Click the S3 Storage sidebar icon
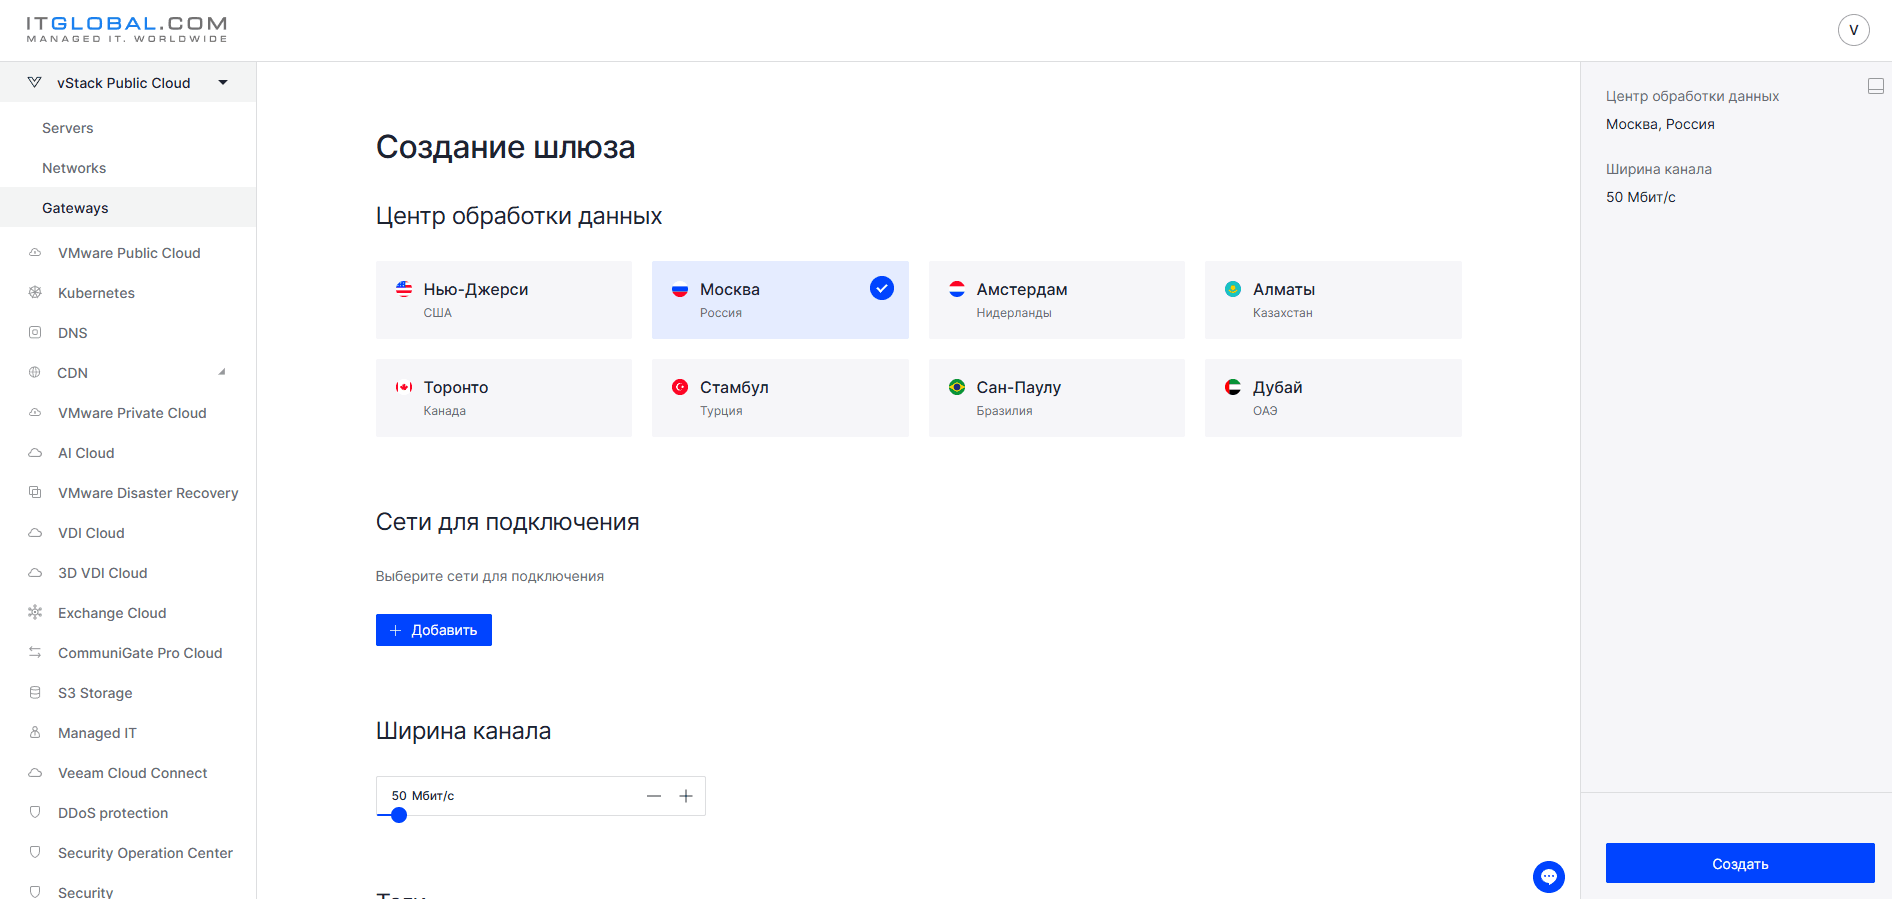This screenshot has width=1892, height=899. point(35,692)
